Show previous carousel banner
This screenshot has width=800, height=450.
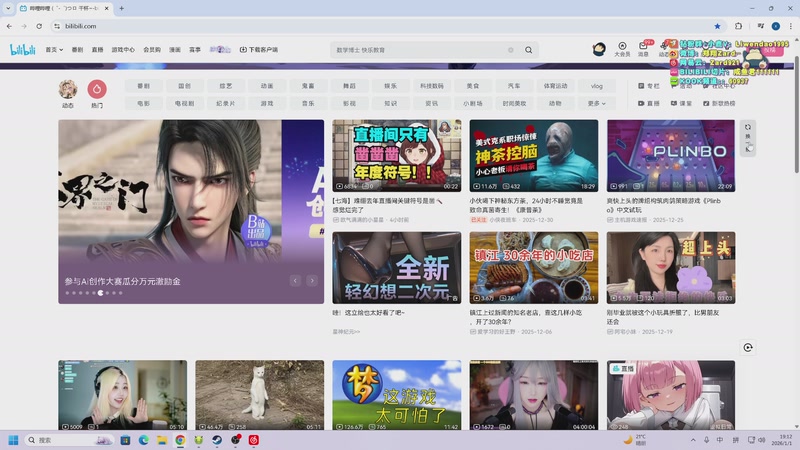point(295,281)
